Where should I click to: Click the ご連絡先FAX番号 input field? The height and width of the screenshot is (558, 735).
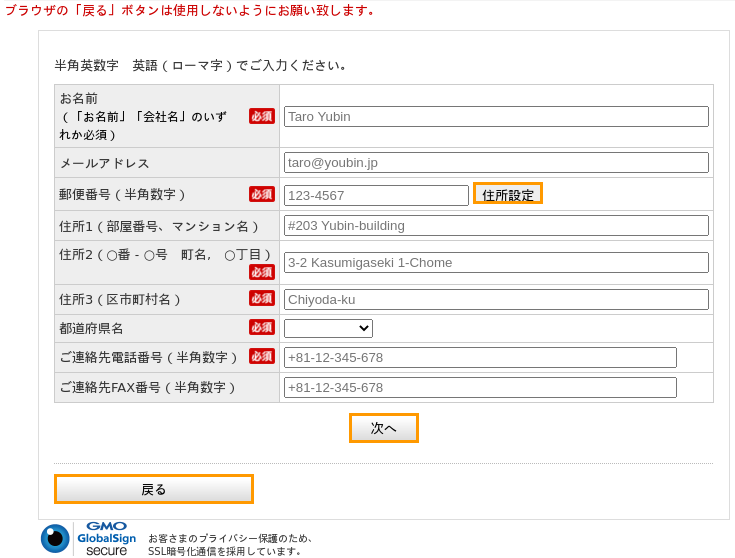(x=480, y=387)
